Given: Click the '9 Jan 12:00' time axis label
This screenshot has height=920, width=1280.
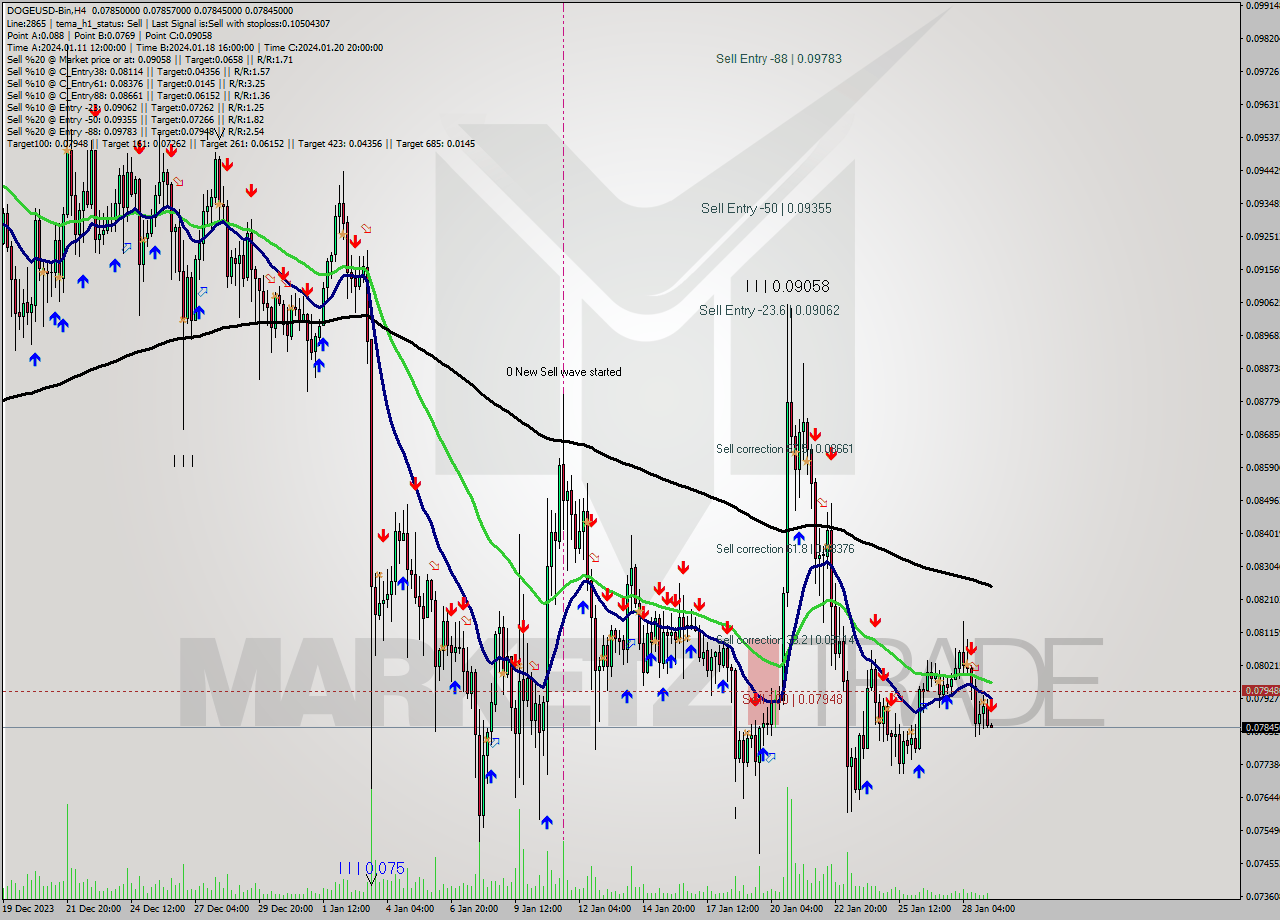Looking at the screenshot, I should point(538,908).
